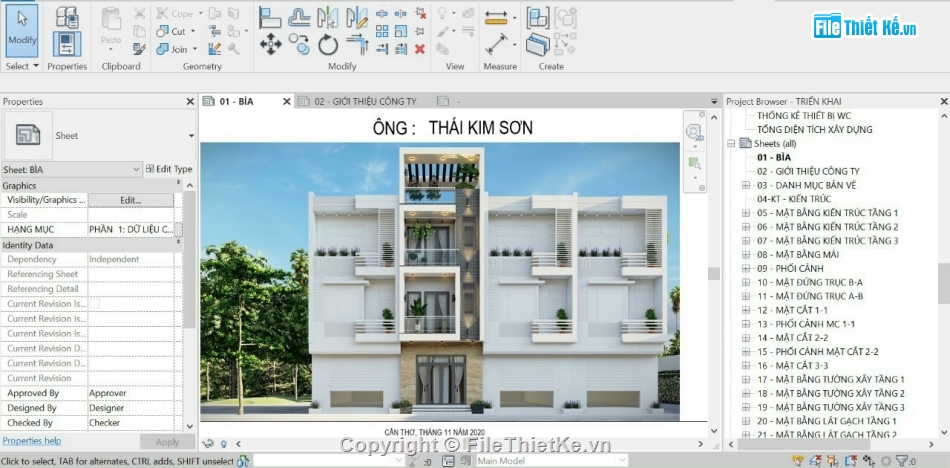Image resolution: width=950 pixels, height=468 pixels.
Task: Open the Join geometry dropdown arrow
Action: [194, 49]
